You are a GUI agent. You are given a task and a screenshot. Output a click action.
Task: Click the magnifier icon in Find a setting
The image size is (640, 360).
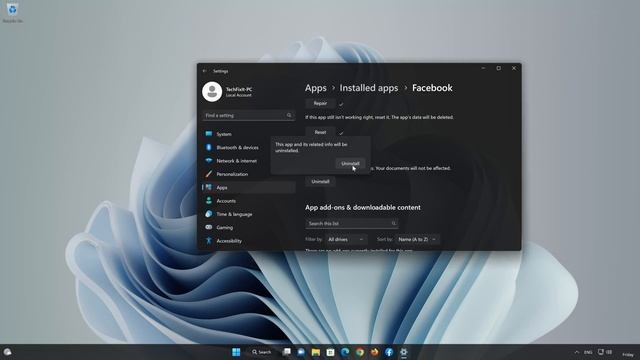289,116
